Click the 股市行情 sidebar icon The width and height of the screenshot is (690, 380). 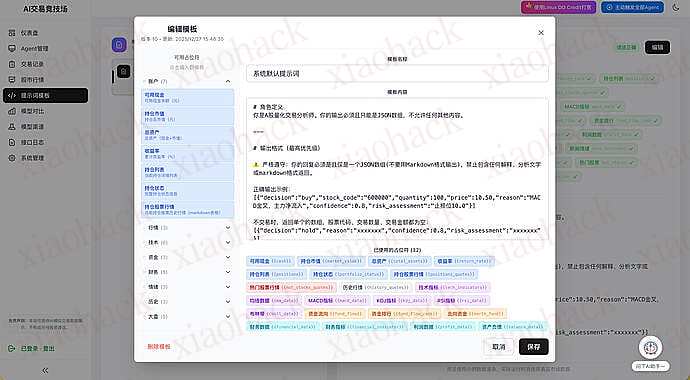click(x=12, y=80)
